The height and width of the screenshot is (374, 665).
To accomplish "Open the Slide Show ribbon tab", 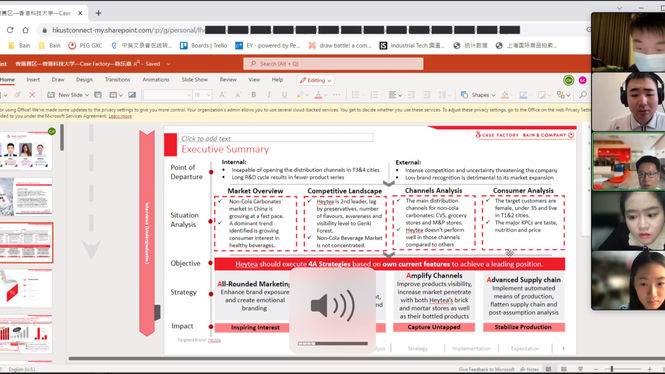I will (x=195, y=80).
